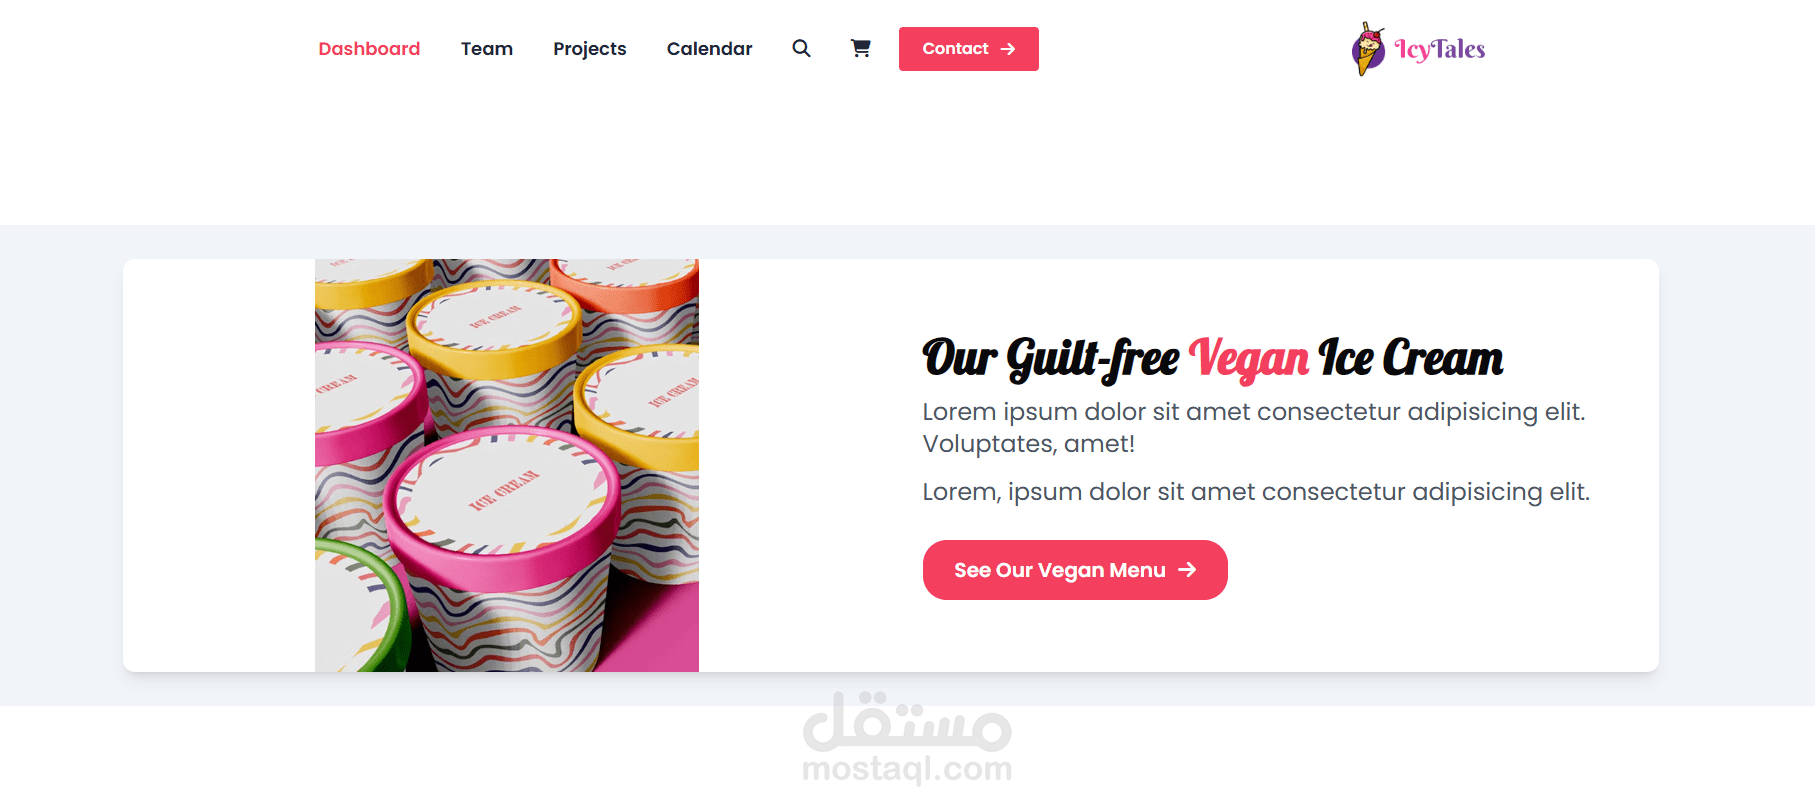
Task: Select the Projects nav item
Action: click(x=590, y=49)
